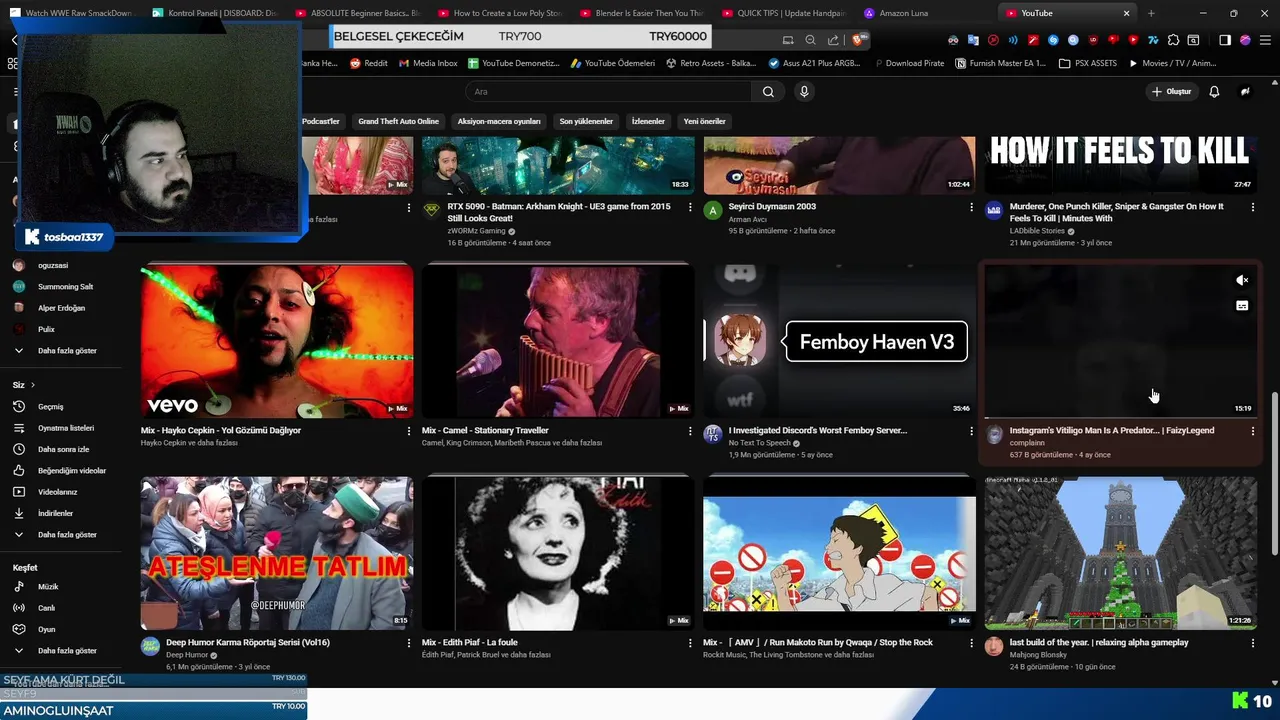Open the browser extensions puzzle icon
The height and width of the screenshot is (720, 1280).
tap(1174, 40)
